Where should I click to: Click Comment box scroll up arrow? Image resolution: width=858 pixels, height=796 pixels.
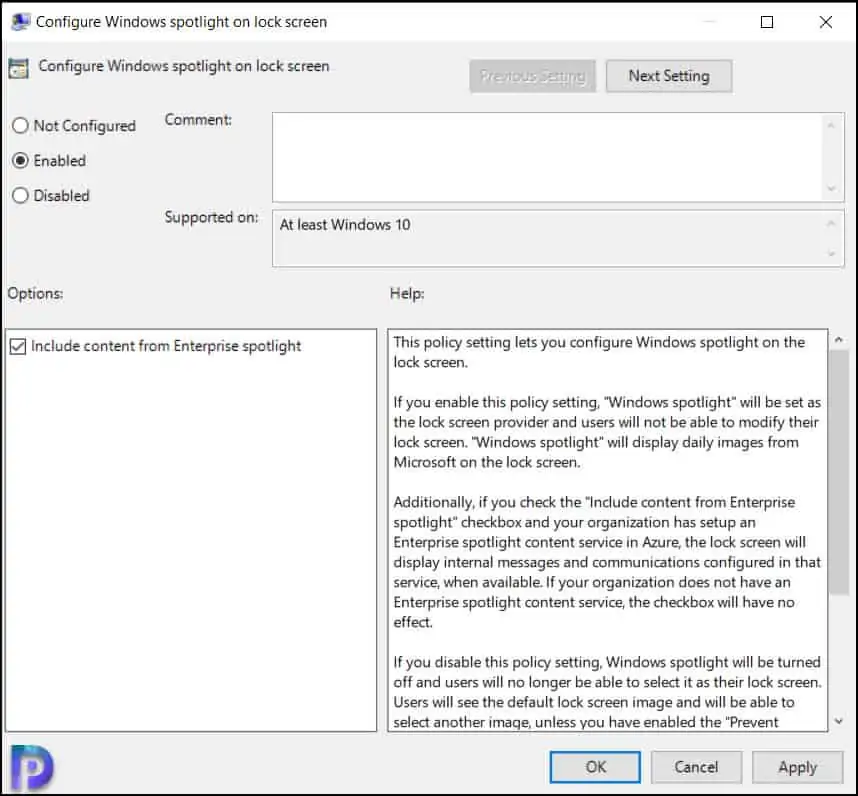pos(831,125)
